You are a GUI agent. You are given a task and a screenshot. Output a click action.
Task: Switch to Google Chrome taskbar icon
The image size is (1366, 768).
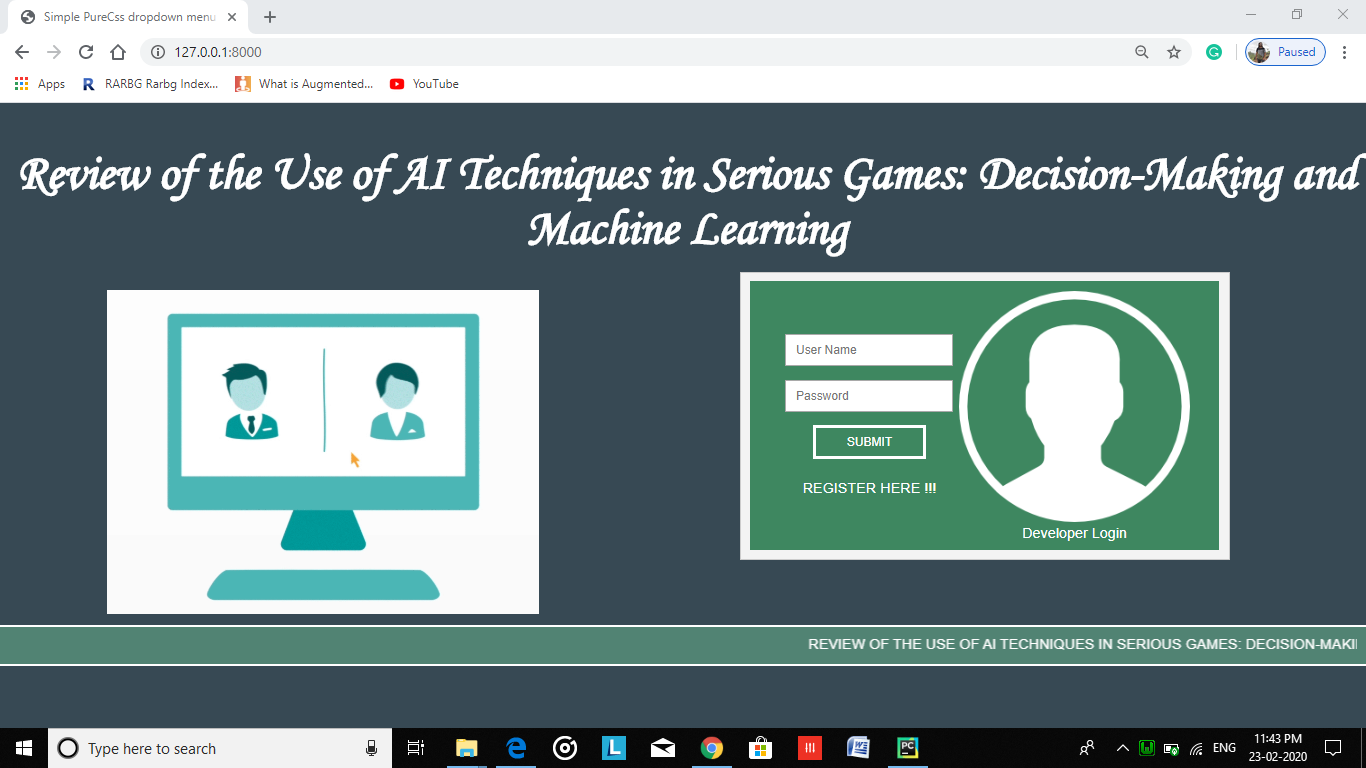(x=711, y=748)
